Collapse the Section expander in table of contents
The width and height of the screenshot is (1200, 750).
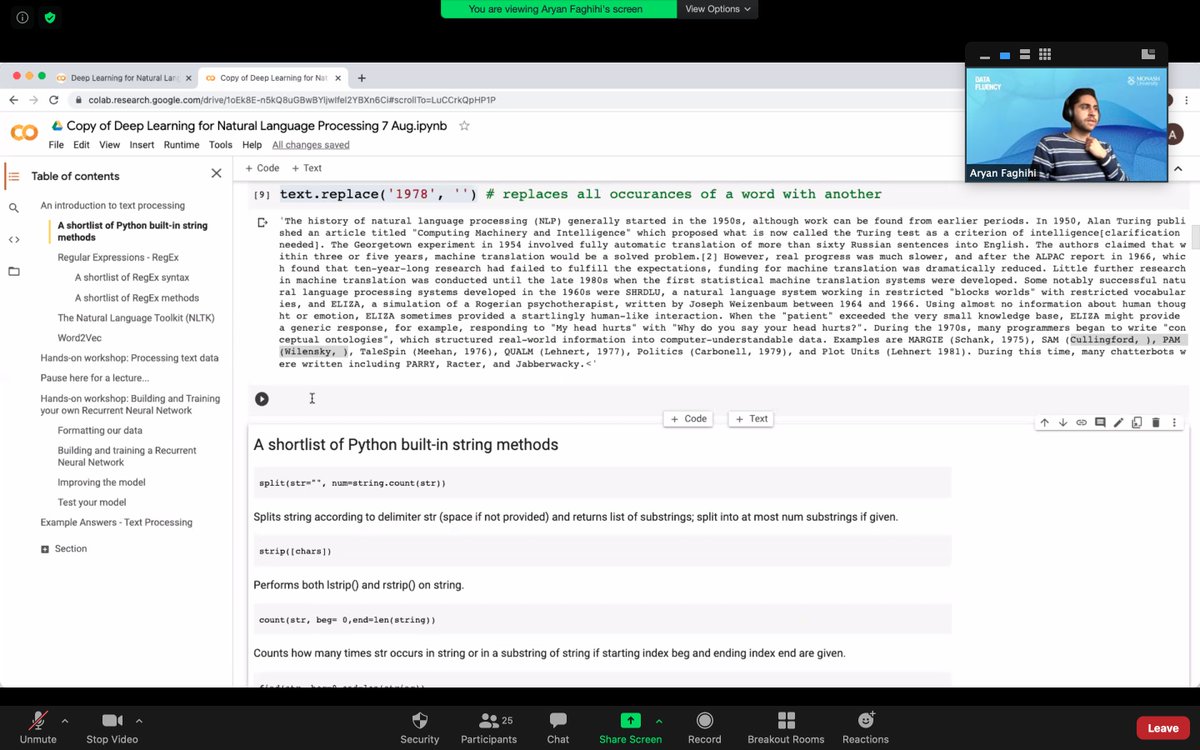[x=45, y=549]
